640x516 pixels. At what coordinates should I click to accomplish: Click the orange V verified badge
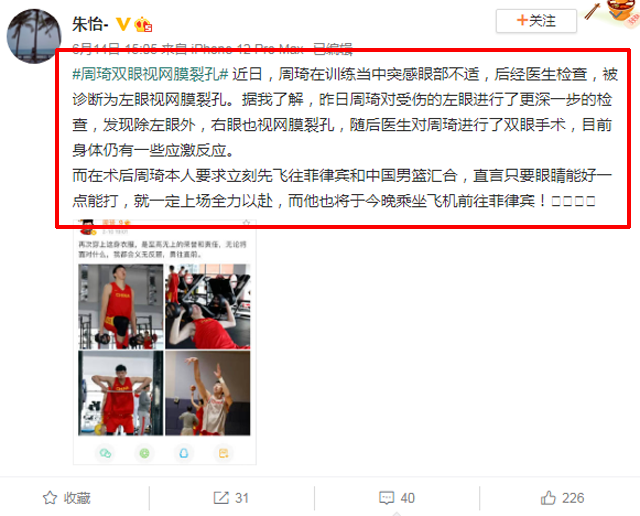point(123,24)
